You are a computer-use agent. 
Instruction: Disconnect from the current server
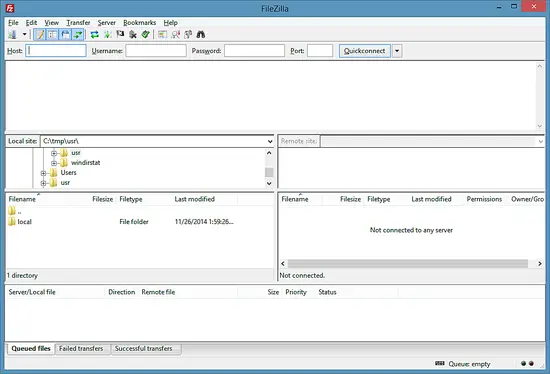tap(133, 34)
